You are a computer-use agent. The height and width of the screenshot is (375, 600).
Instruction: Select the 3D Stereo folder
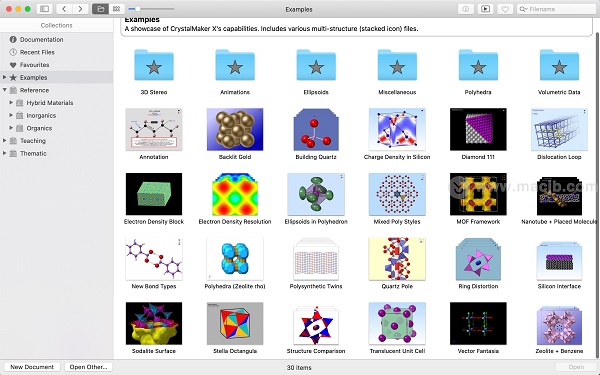[x=154, y=65]
